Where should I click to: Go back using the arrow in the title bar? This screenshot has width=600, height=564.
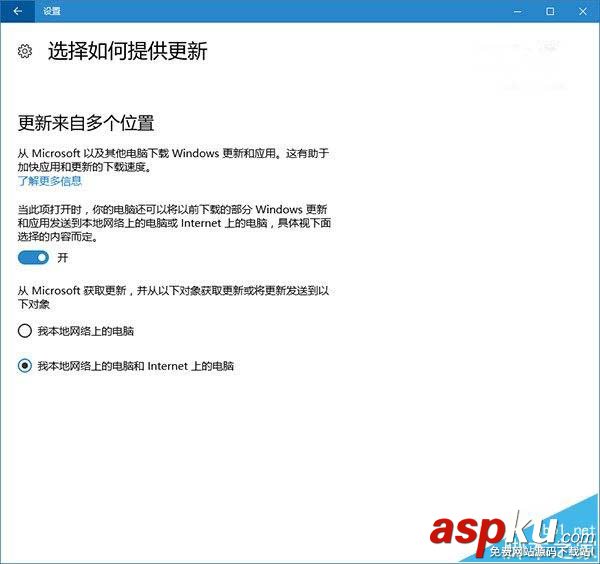(17, 11)
